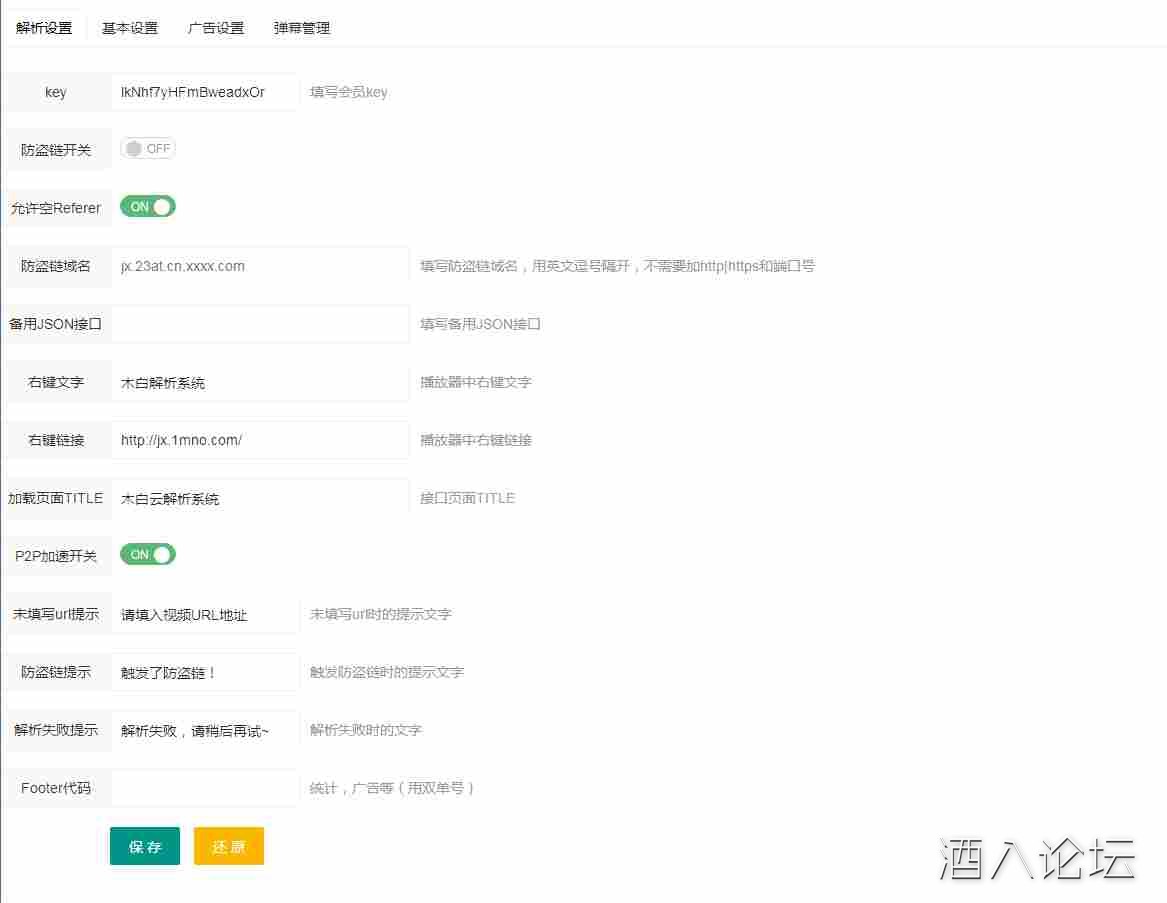This screenshot has width=1167, height=903.
Task: Disable the P2P加速开关 toggle
Action: tap(148, 555)
